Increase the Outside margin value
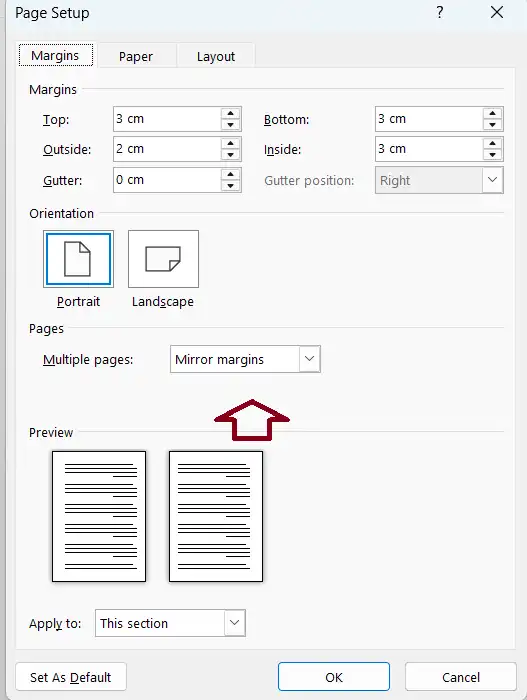This screenshot has width=527, height=700. 230,143
